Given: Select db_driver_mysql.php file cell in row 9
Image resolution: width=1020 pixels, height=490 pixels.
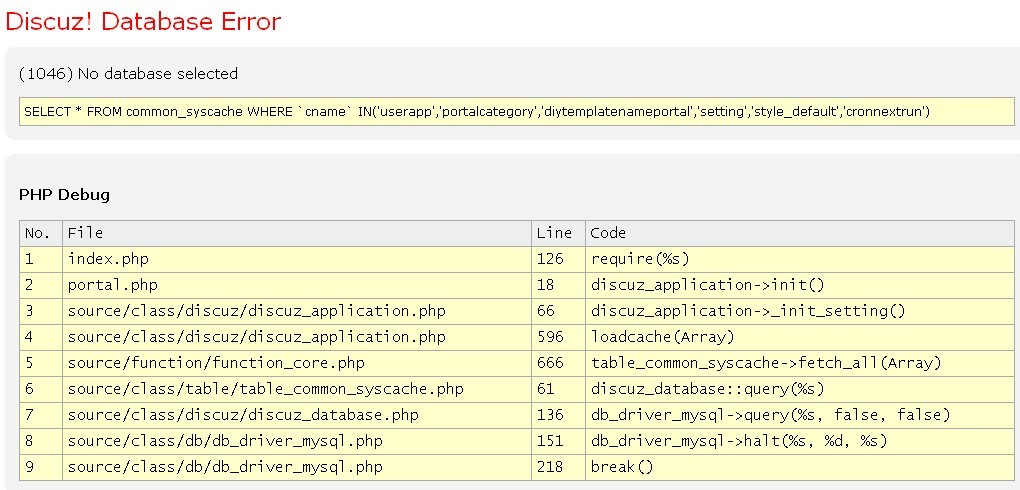Looking at the screenshot, I should [297, 467].
